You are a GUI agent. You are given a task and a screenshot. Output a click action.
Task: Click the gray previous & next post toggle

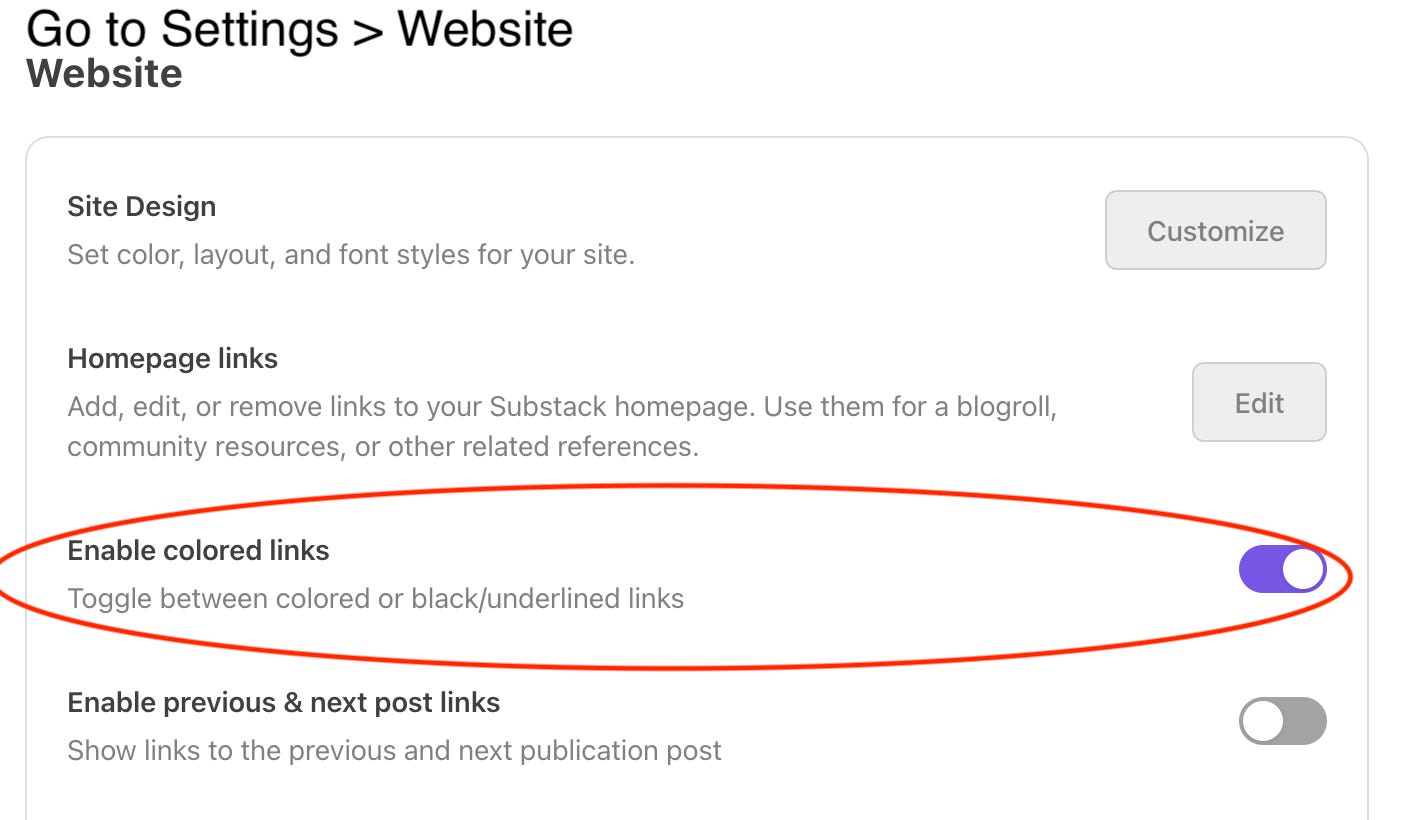pyautogui.click(x=1283, y=720)
